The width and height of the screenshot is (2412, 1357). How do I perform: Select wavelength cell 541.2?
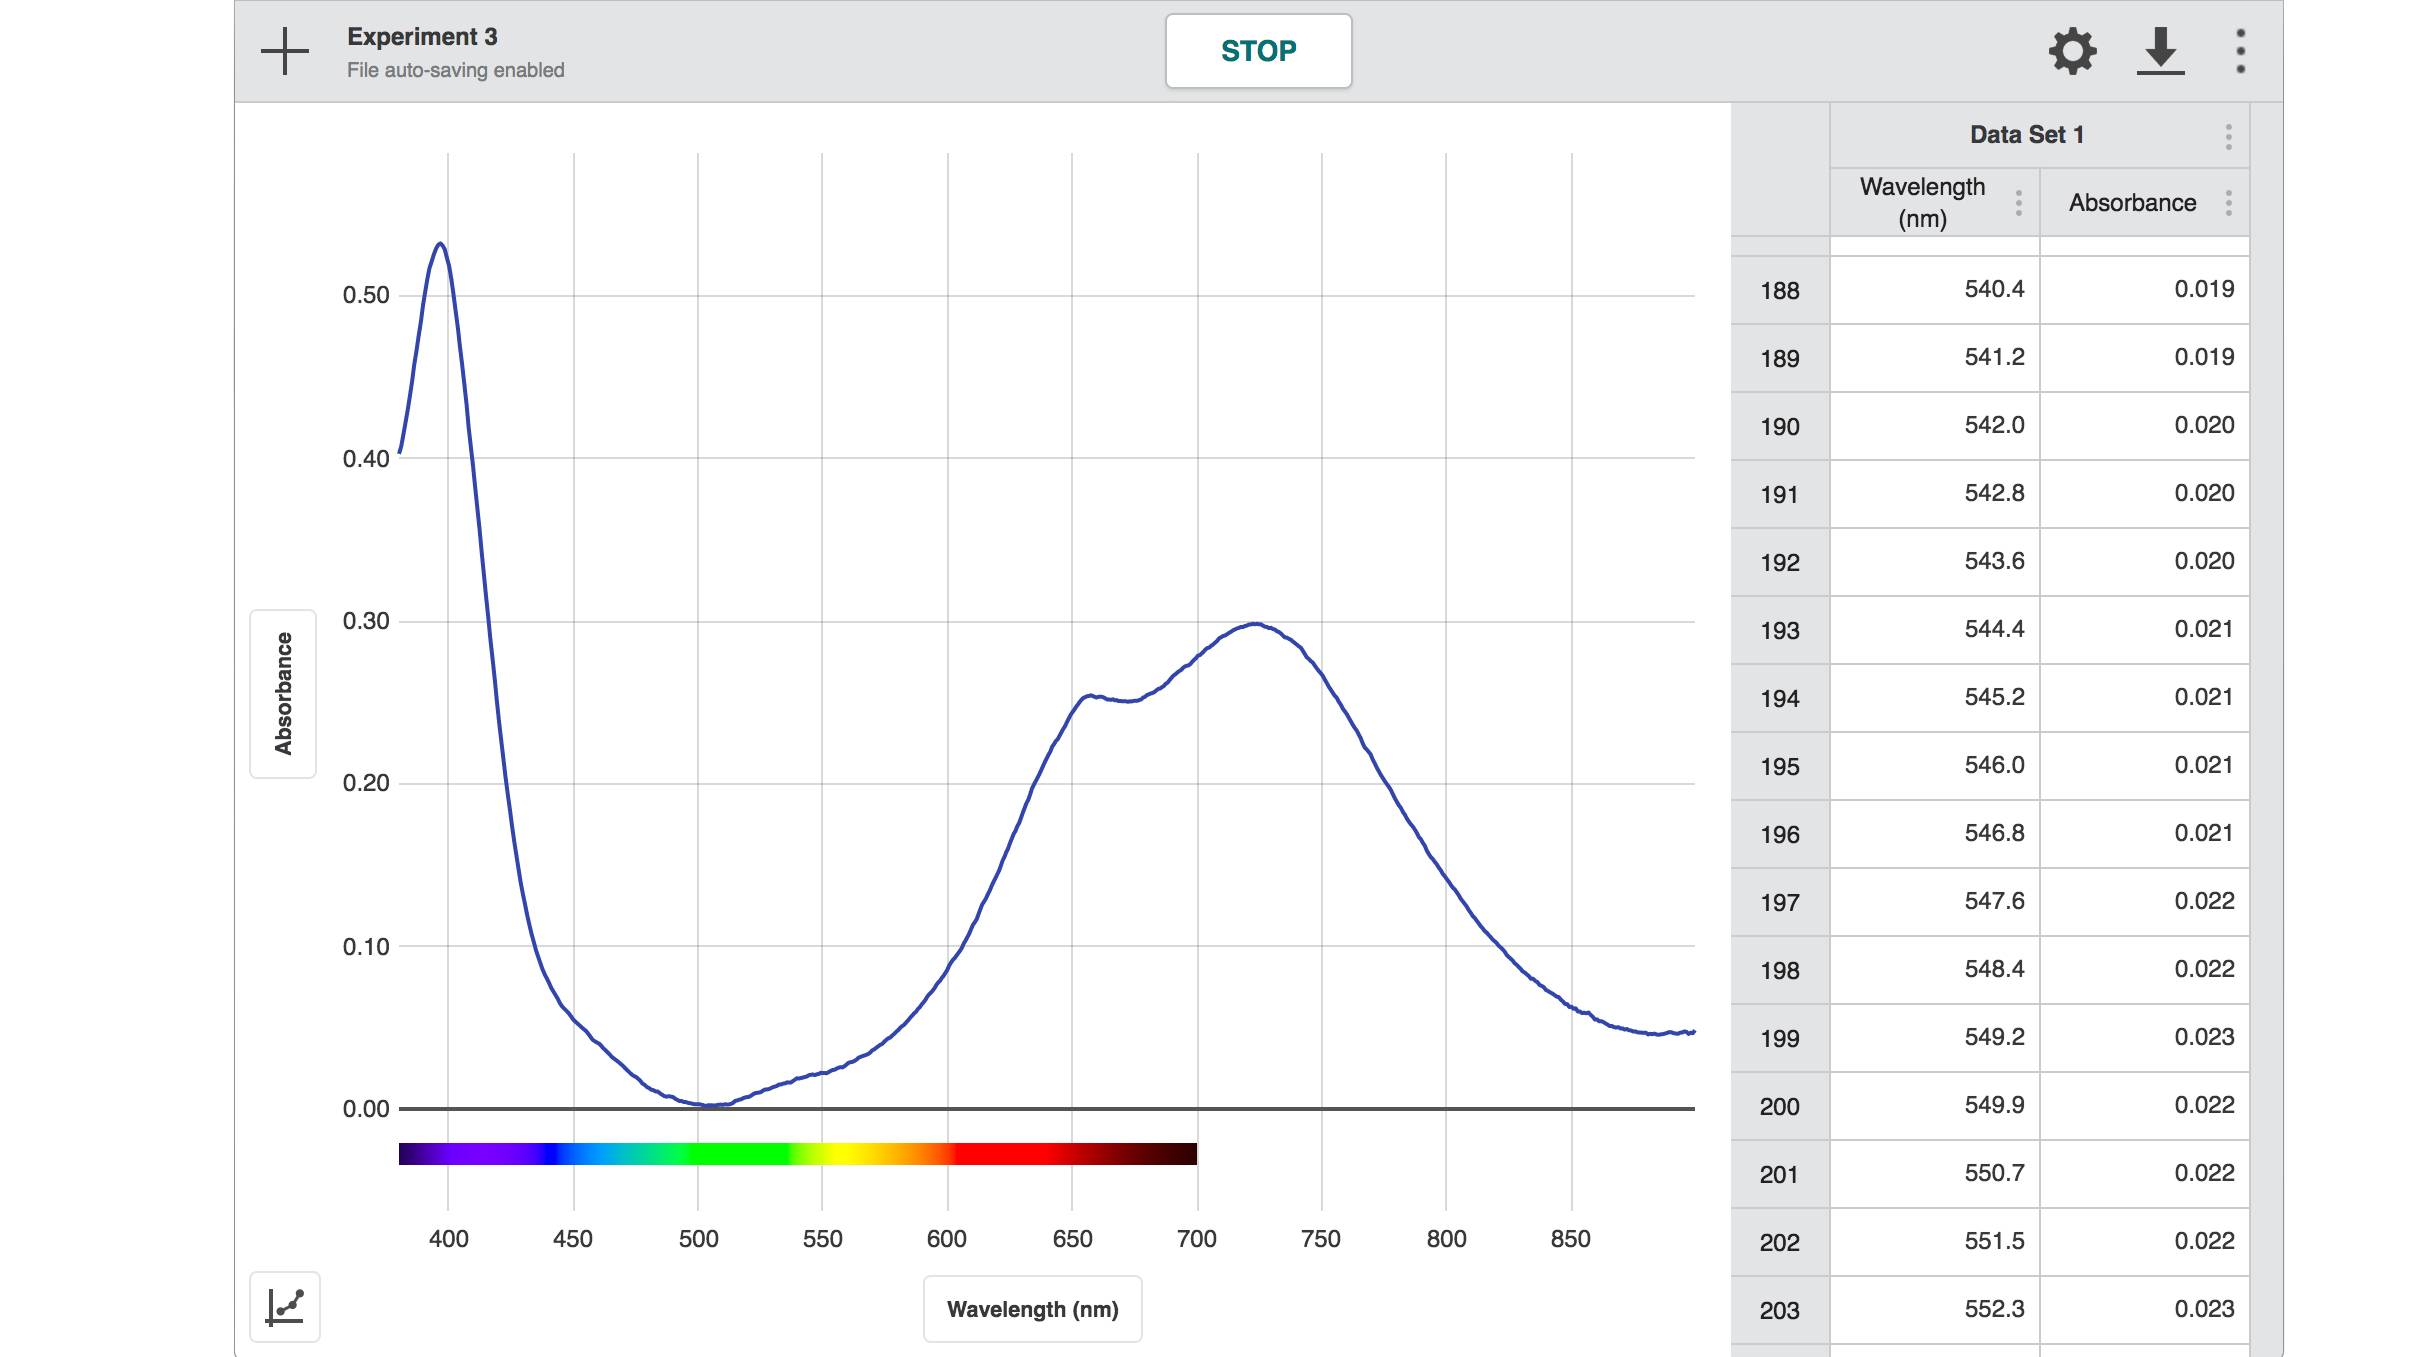point(1935,357)
